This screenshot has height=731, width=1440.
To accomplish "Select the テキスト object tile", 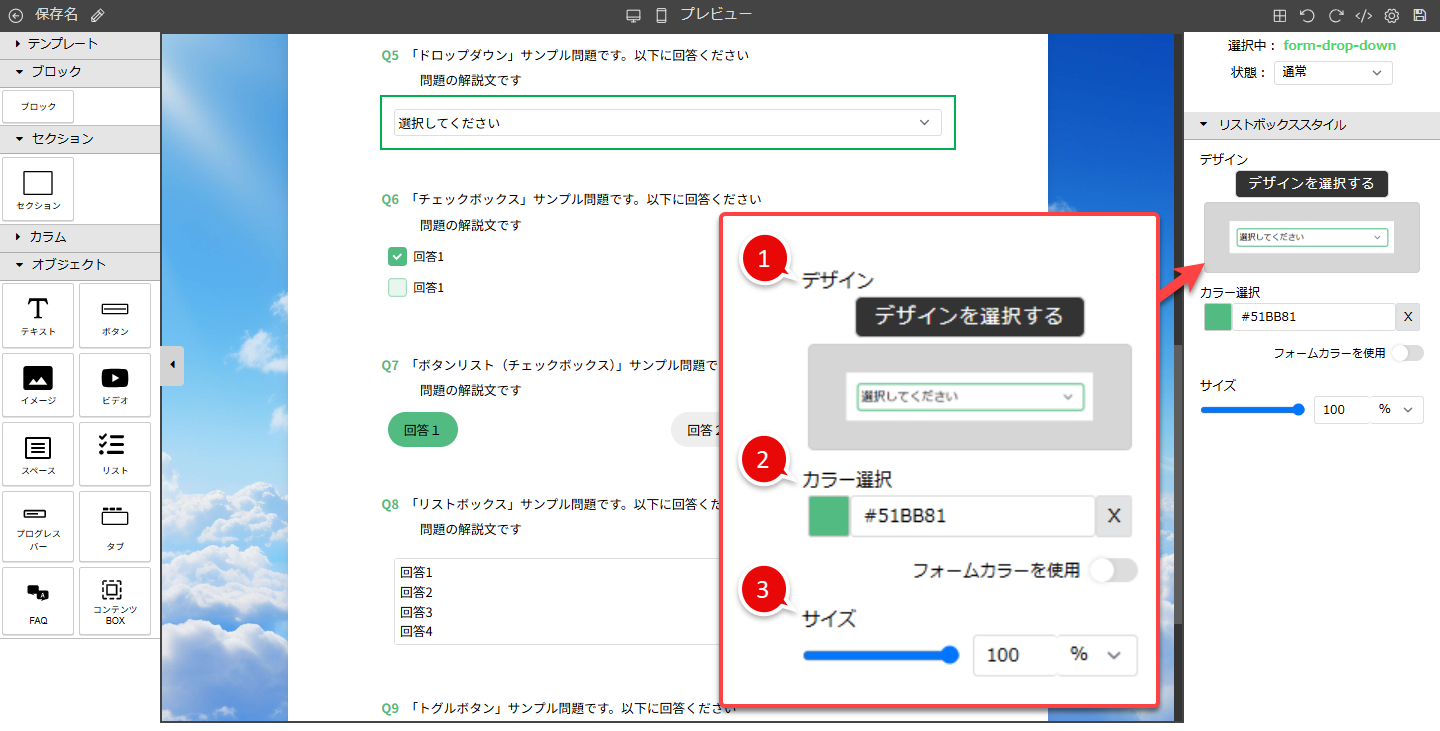I will [x=38, y=316].
